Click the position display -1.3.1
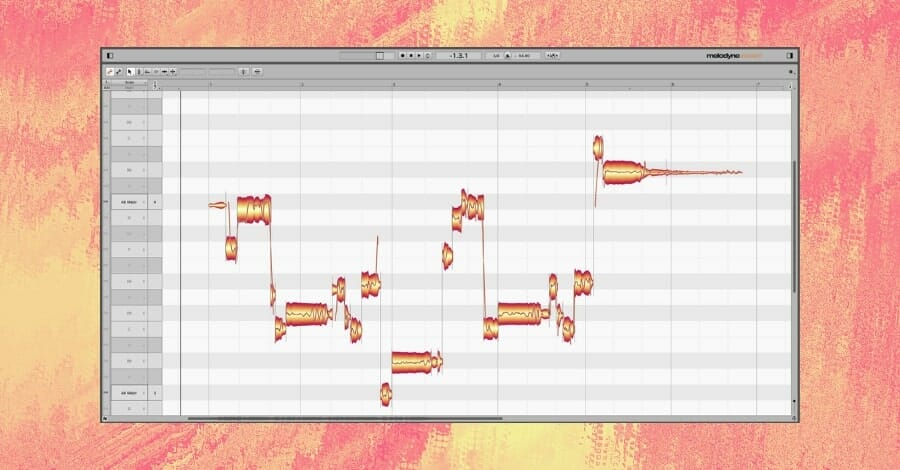This screenshot has height=470, width=900. point(458,56)
